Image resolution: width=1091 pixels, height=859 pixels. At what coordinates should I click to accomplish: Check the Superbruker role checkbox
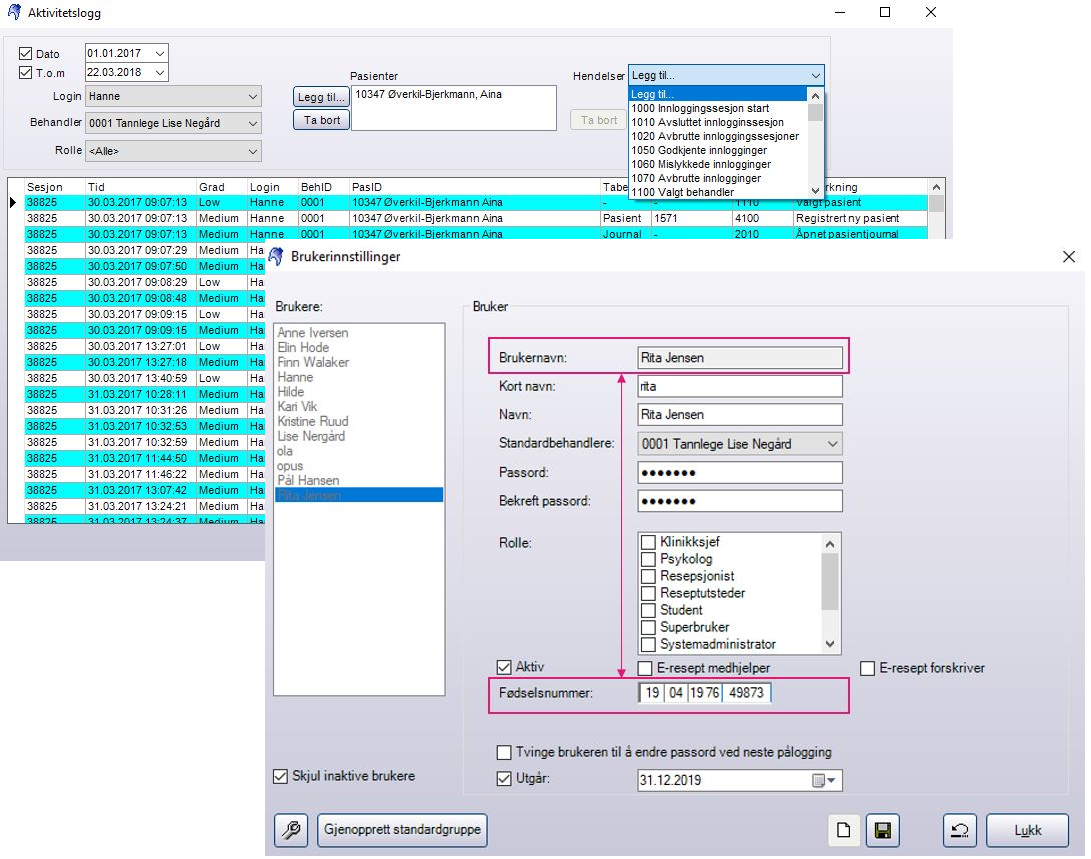click(x=648, y=627)
